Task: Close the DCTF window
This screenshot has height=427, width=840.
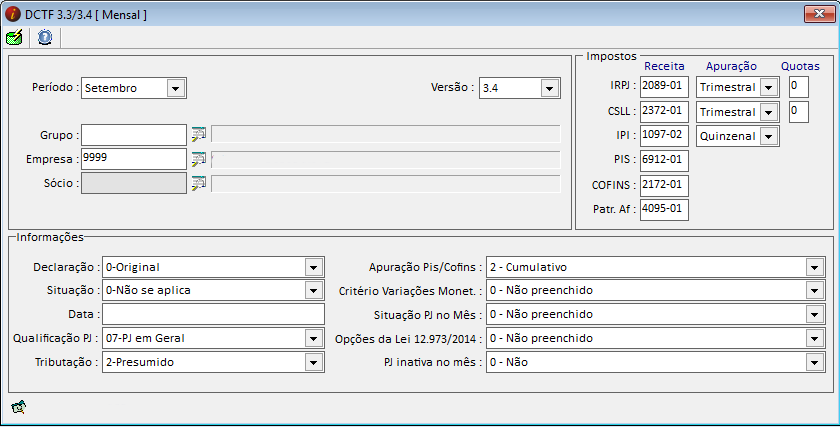Action: point(819,14)
